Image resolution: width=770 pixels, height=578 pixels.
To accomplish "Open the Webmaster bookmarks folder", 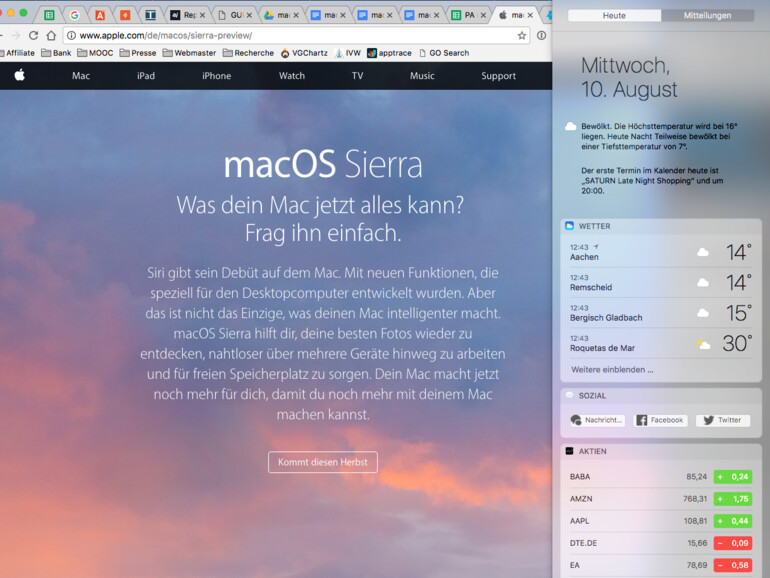I will pyautogui.click(x=189, y=53).
